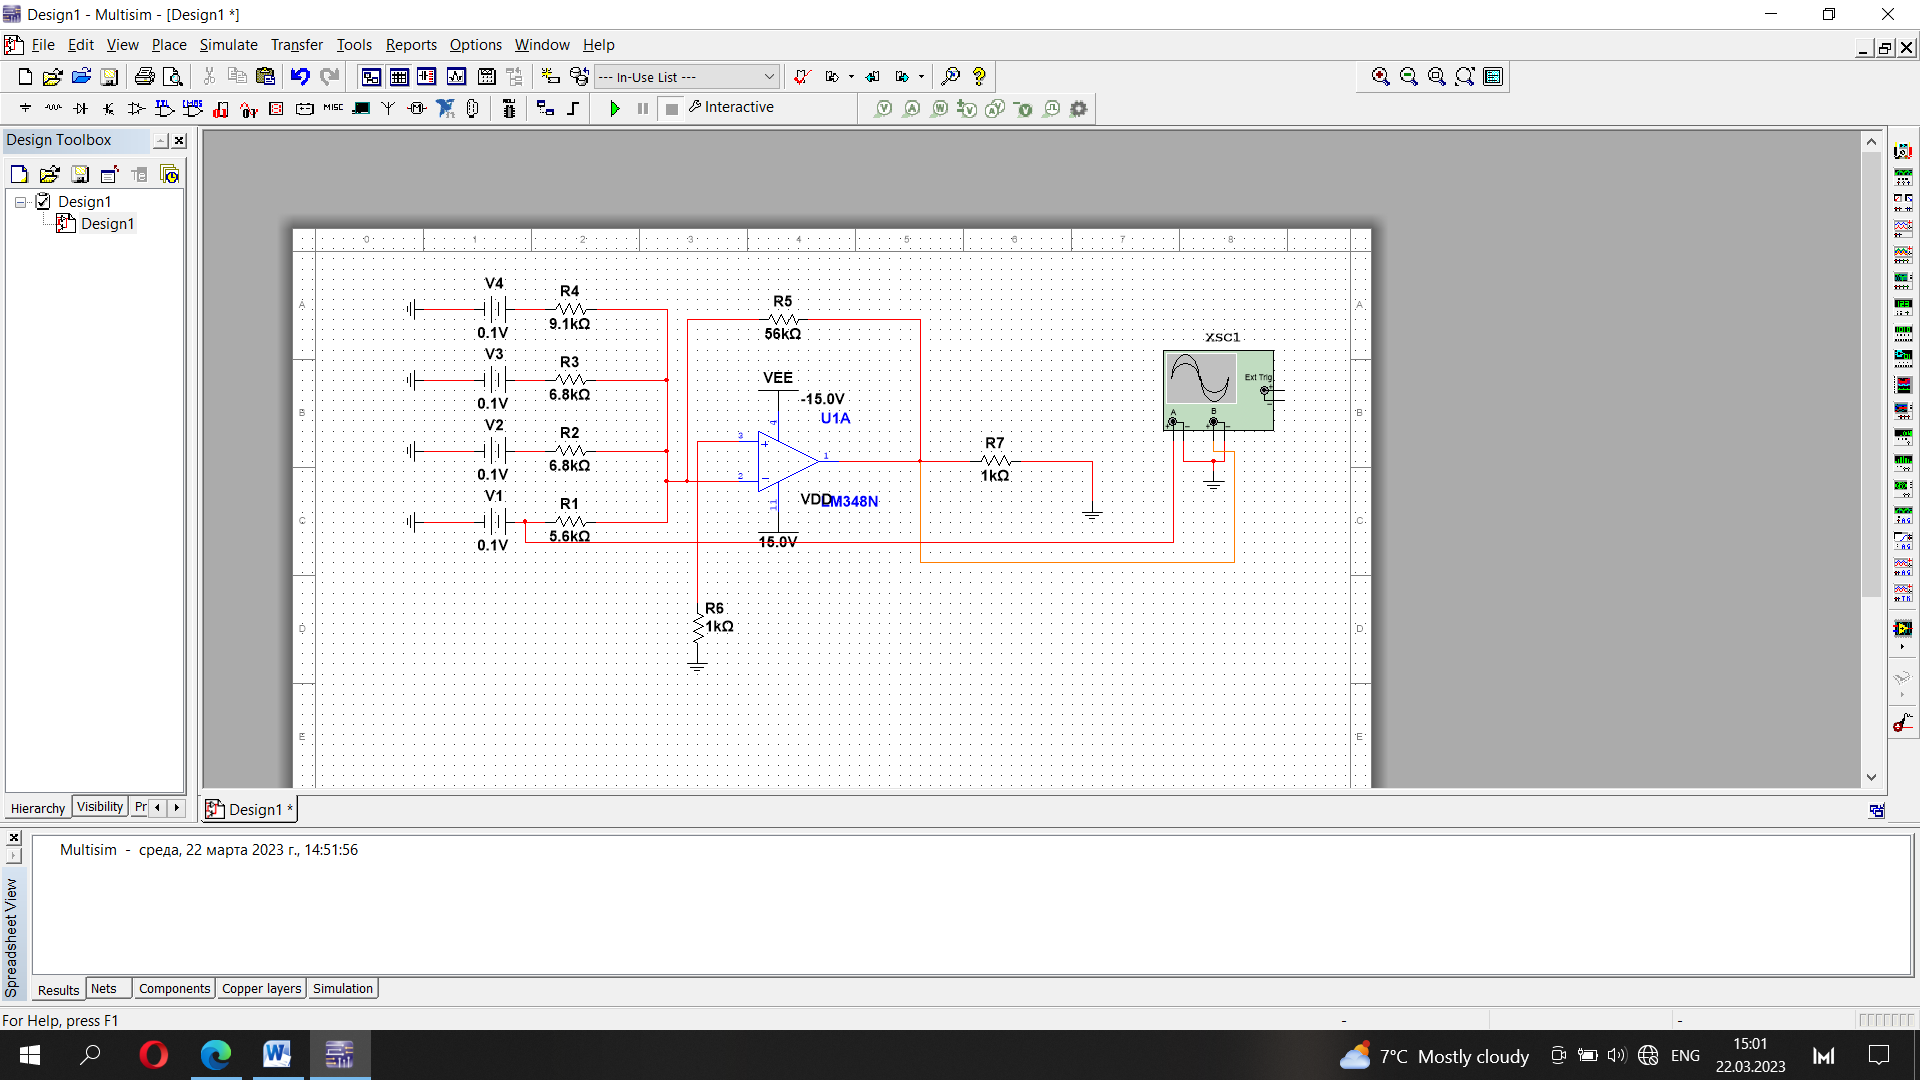
Task: Place a bus with the bus tool
Action: point(573,108)
